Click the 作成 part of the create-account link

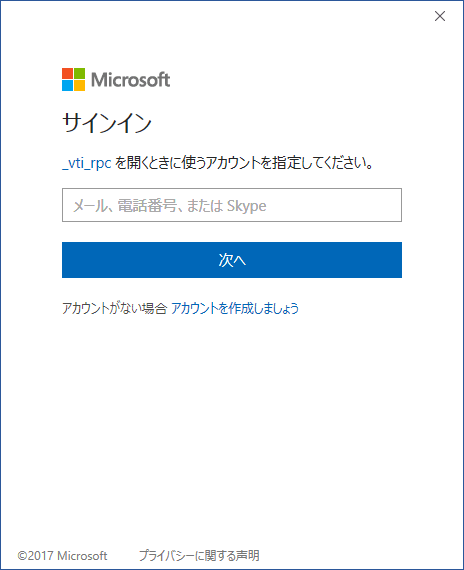click(240, 308)
